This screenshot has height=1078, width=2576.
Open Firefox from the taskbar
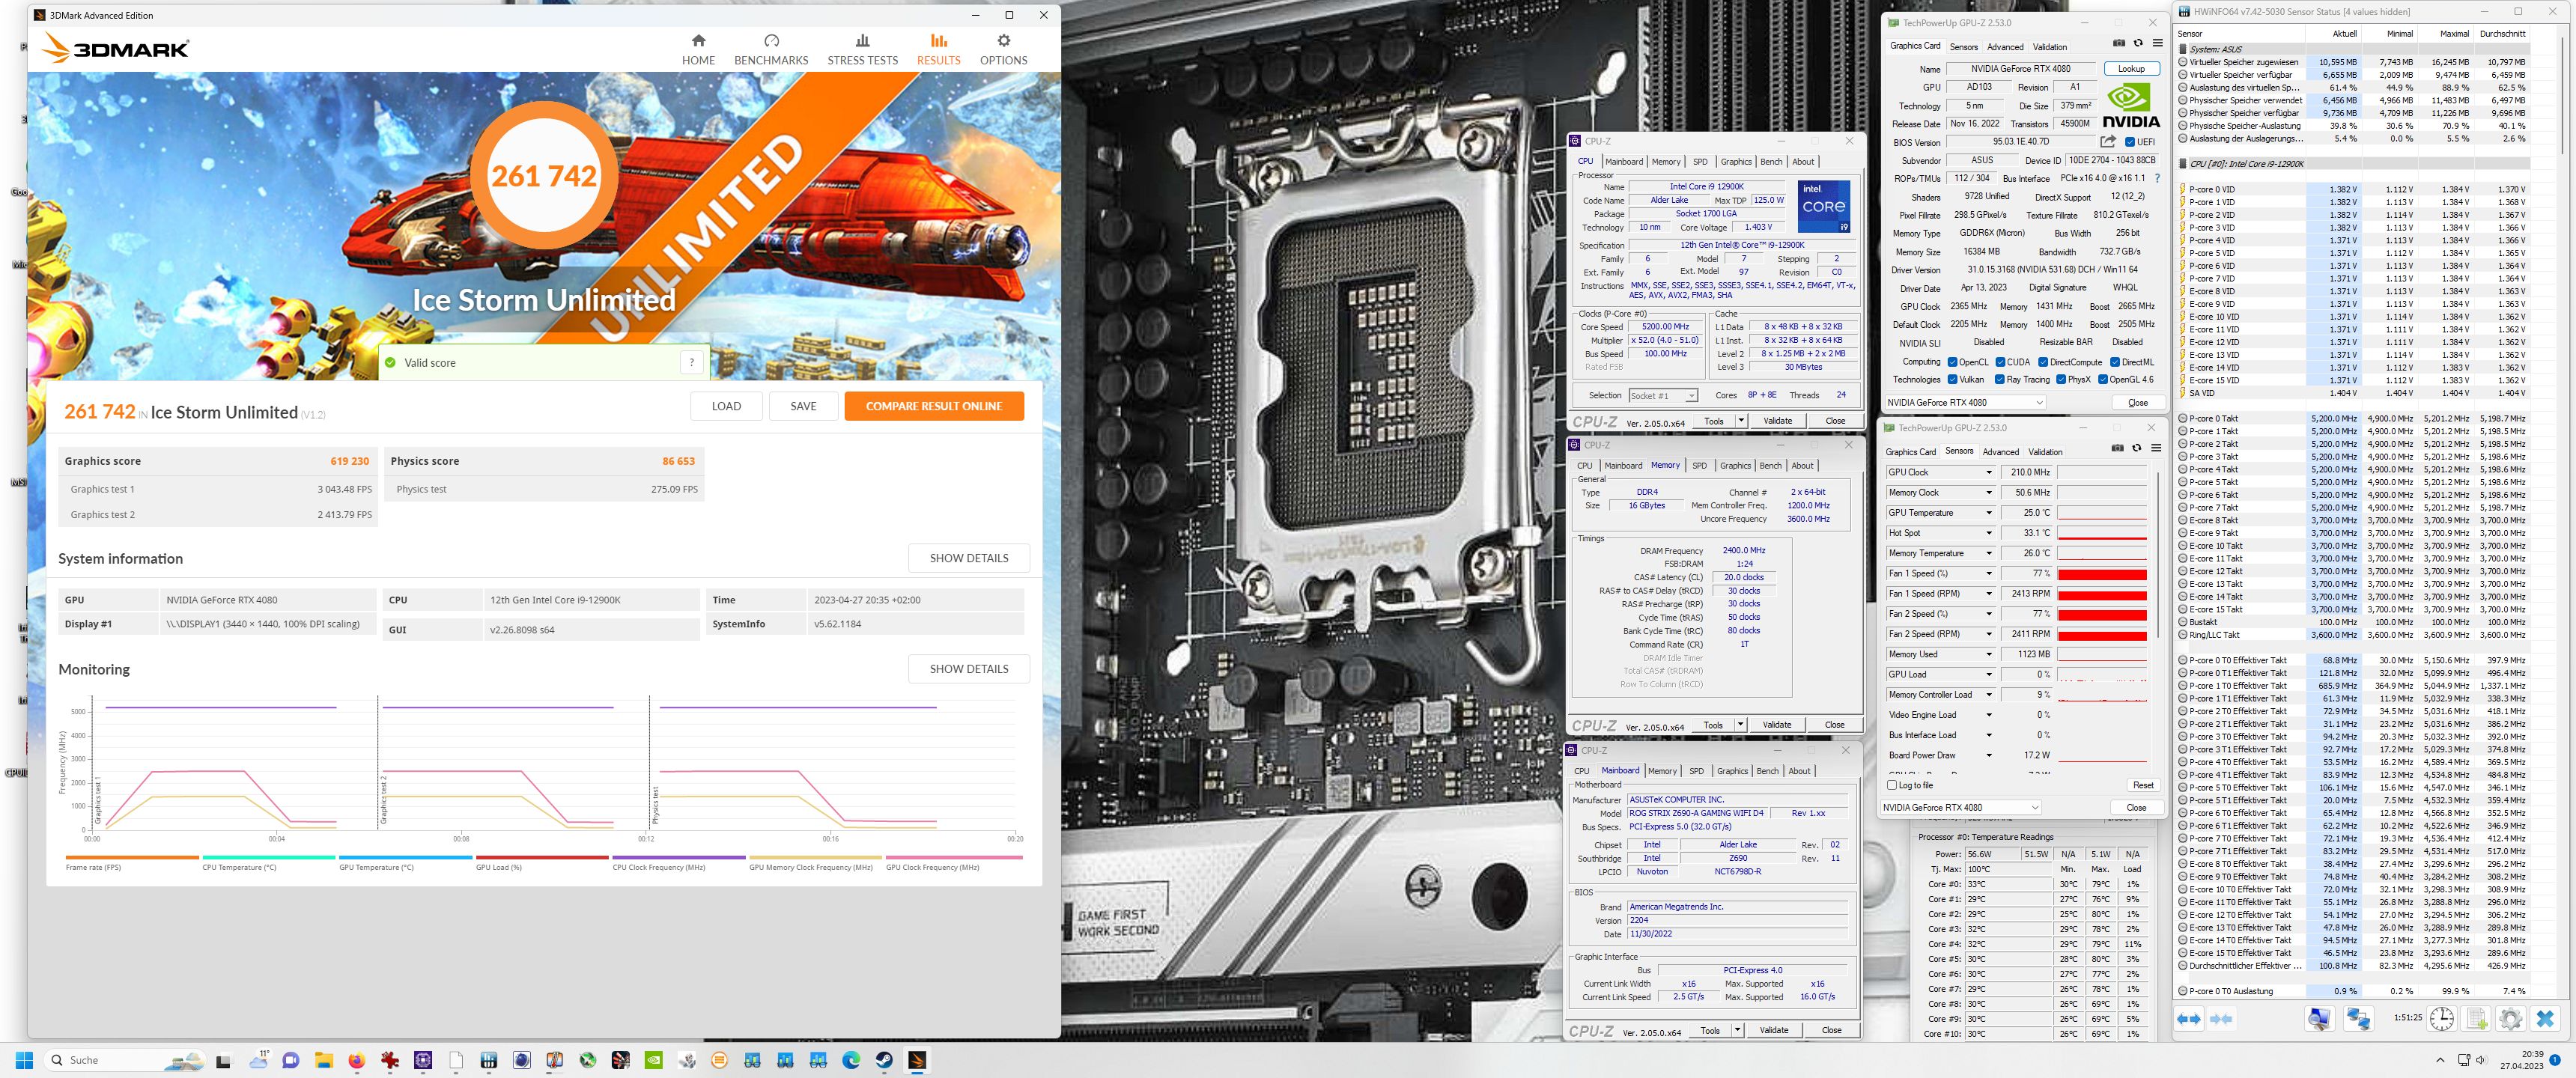(357, 1060)
